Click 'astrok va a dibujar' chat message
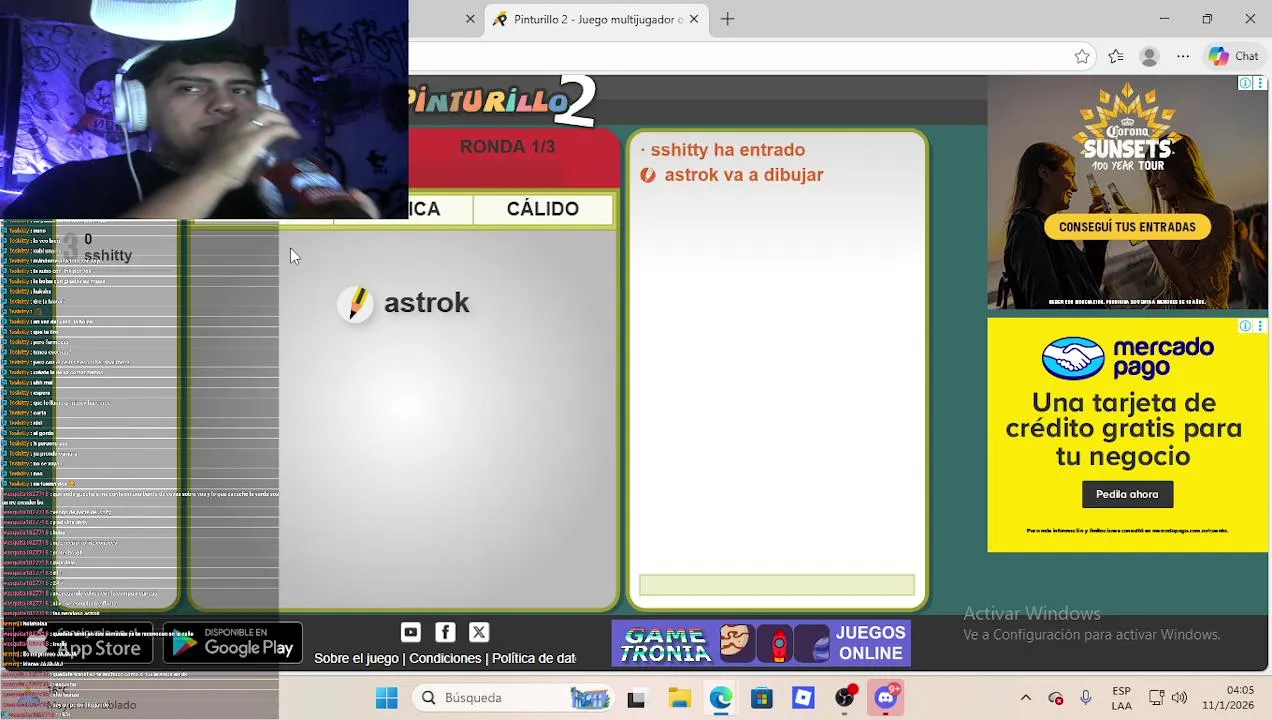The image size is (1272, 720). 744,175
